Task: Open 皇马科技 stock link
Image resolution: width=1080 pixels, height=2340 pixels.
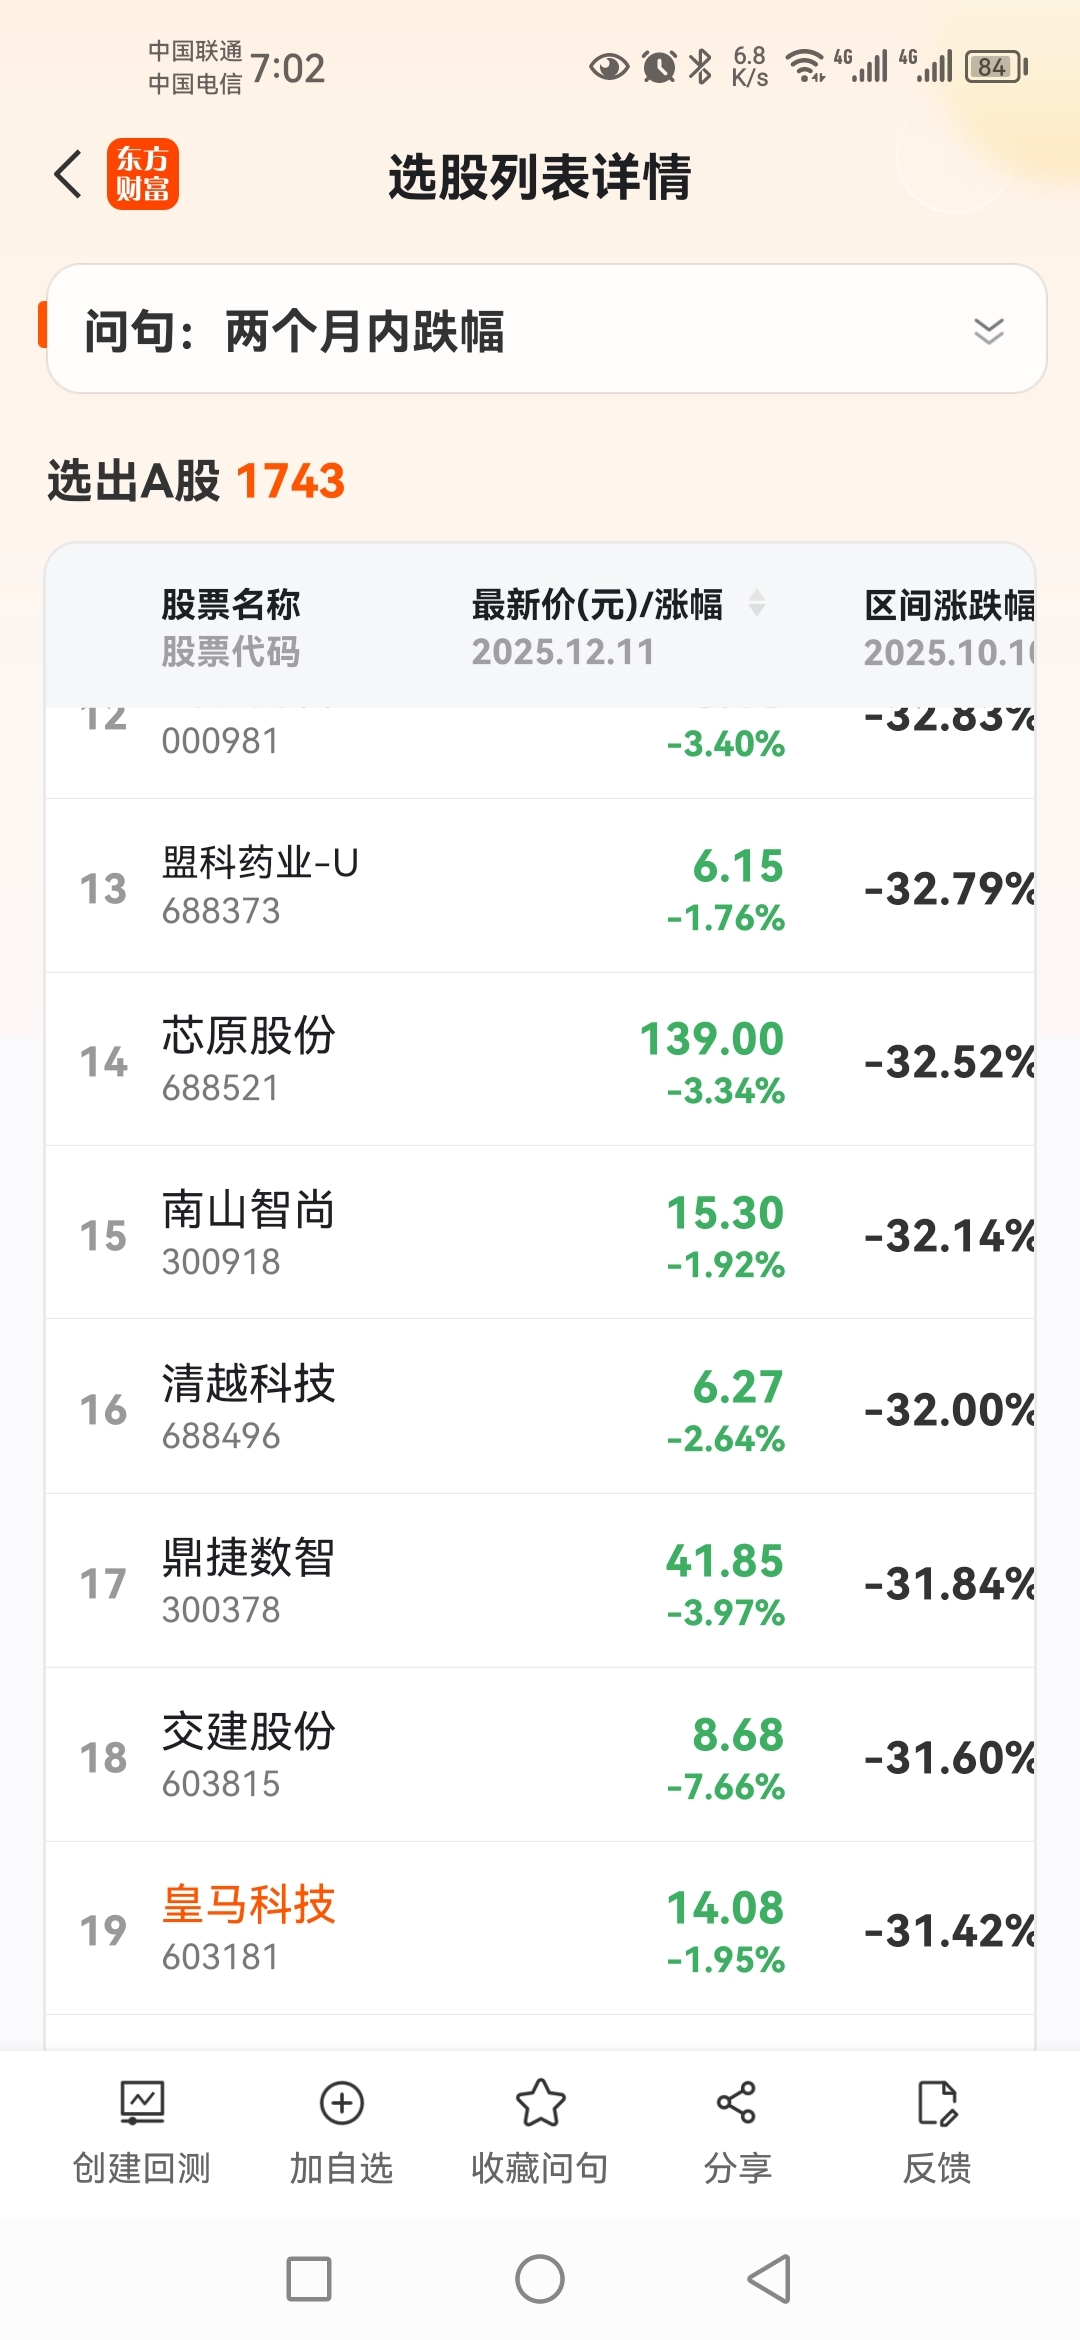Action: pos(249,1904)
